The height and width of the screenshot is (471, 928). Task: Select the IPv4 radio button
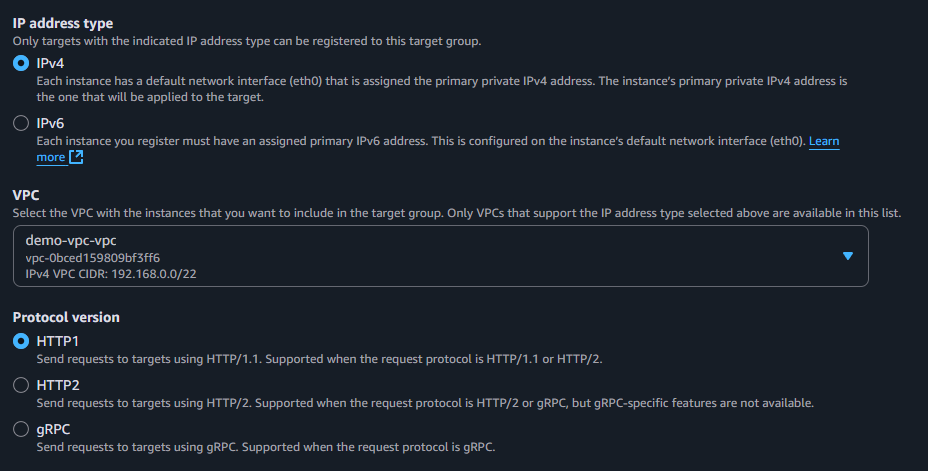click(x=21, y=63)
